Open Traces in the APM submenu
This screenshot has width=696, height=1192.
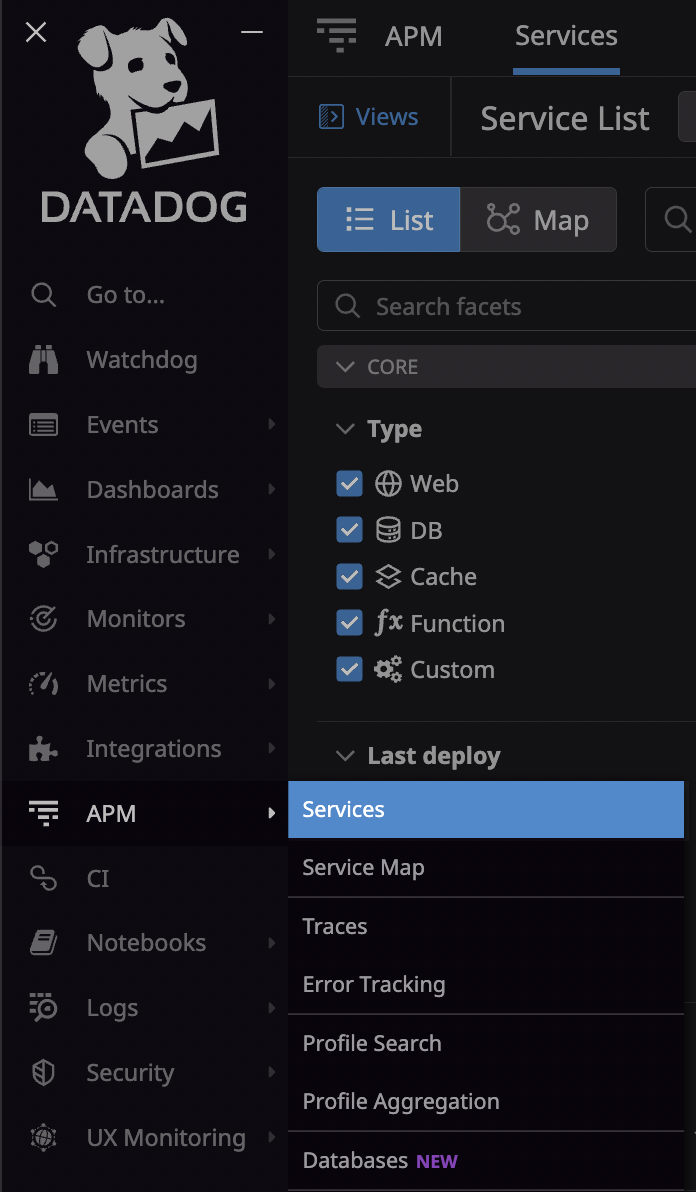click(335, 926)
